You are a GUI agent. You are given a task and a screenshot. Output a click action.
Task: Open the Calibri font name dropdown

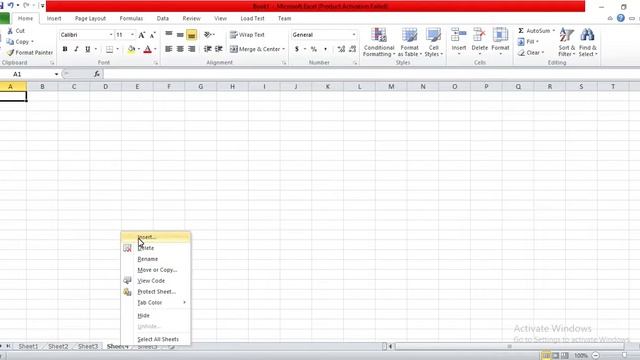pos(111,35)
